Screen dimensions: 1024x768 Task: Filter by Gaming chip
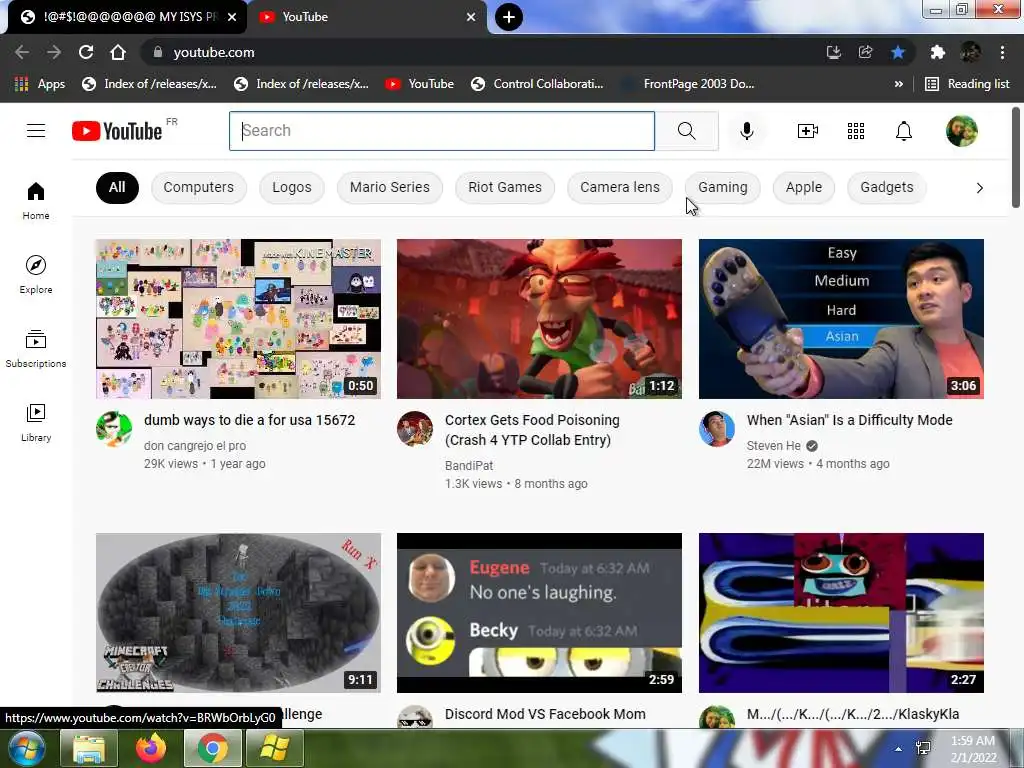(x=723, y=187)
